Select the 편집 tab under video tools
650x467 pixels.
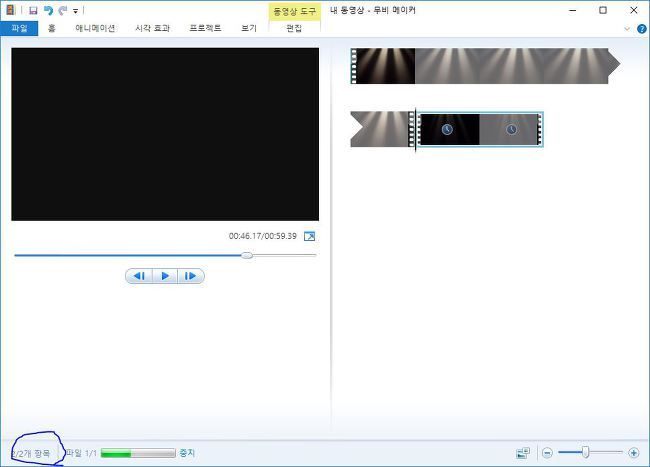click(x=294, y=28)
